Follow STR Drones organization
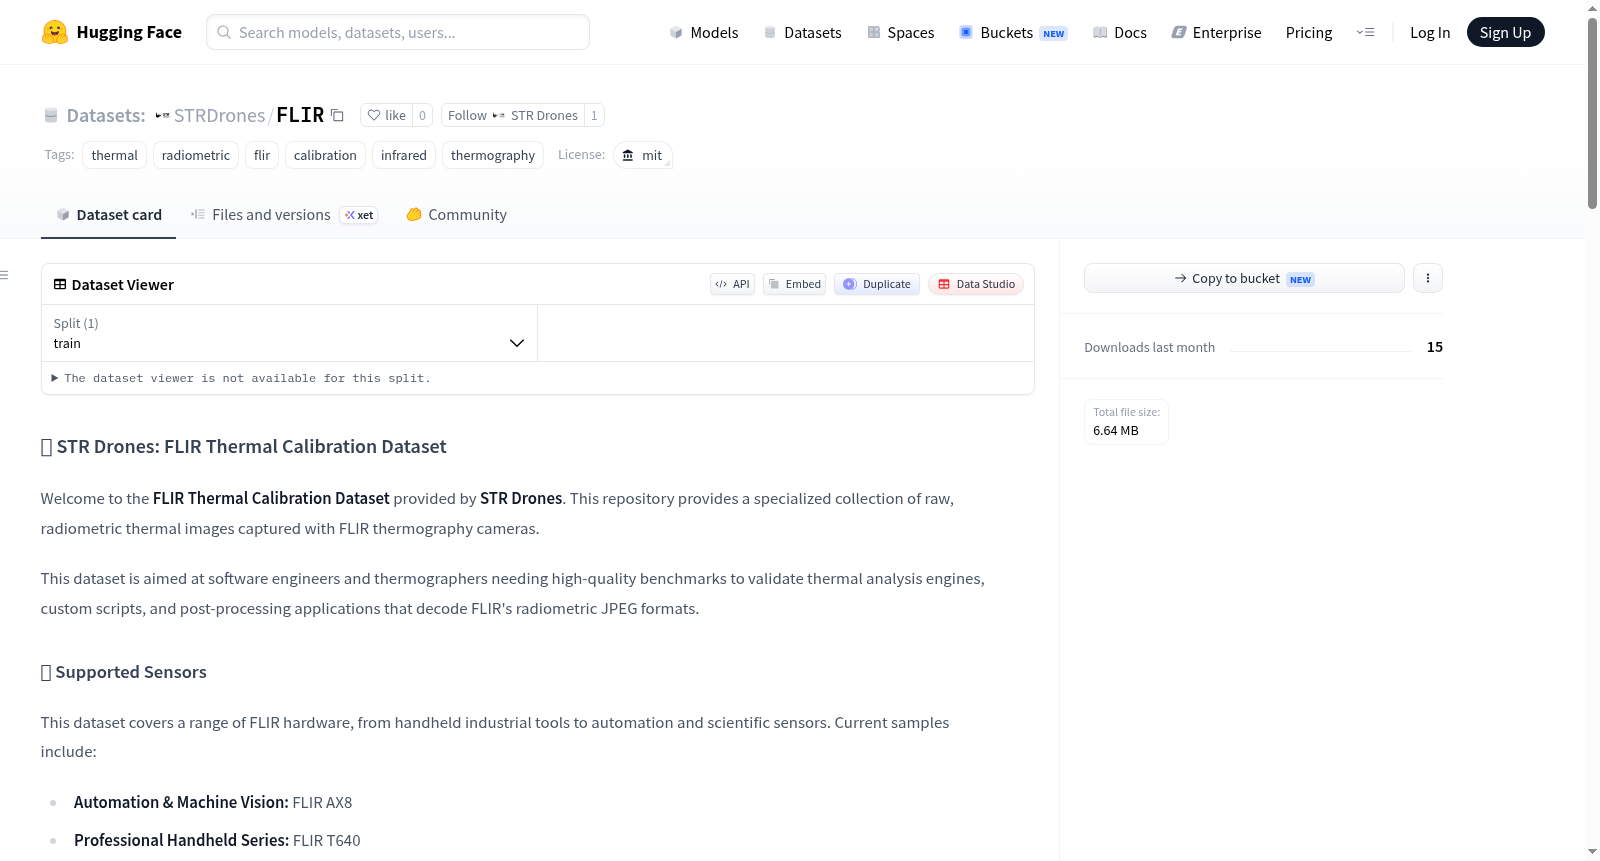The width and height of the screenshot is (1600, 861). coord(512,115)
